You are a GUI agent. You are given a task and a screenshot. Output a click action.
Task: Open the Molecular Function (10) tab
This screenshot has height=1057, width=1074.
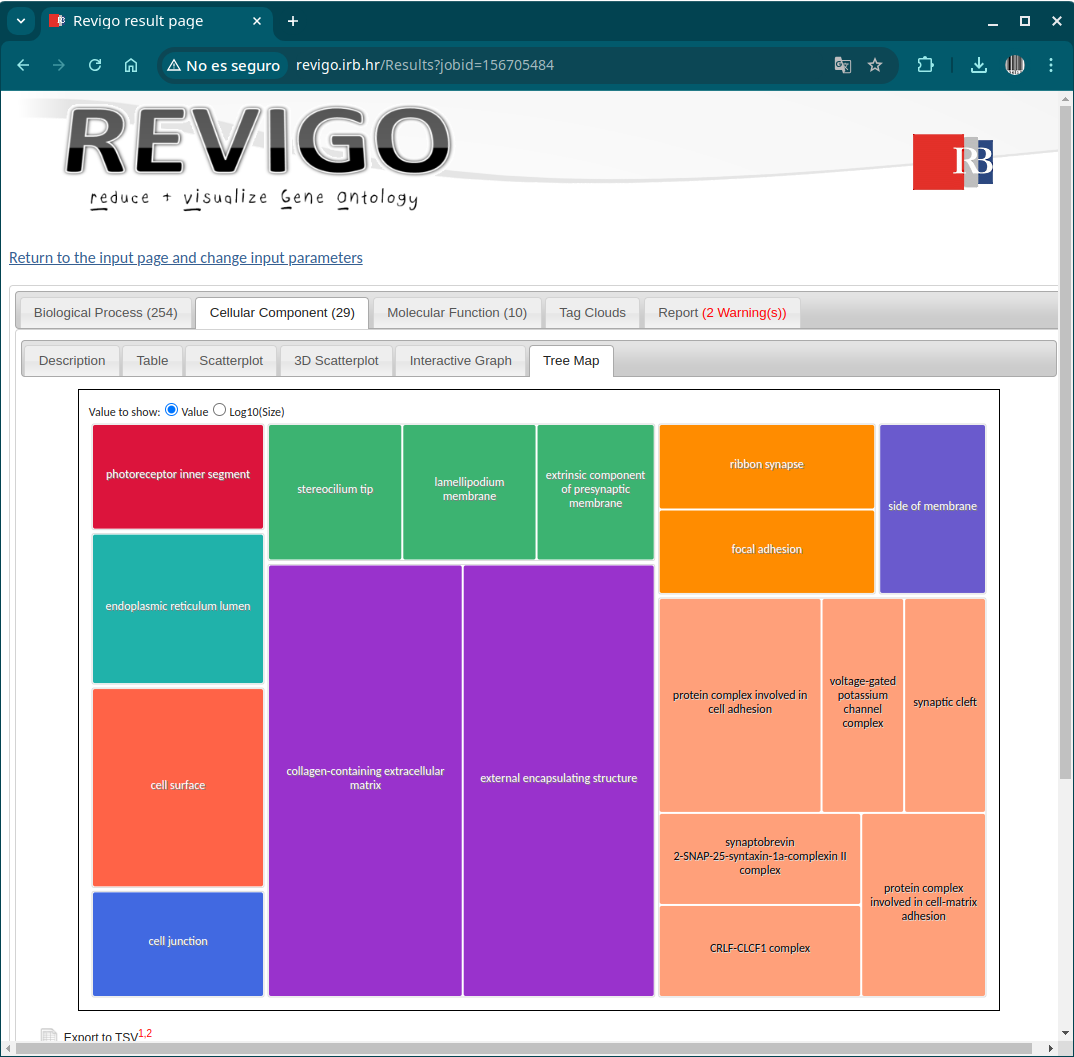click(x=457, y=313)
